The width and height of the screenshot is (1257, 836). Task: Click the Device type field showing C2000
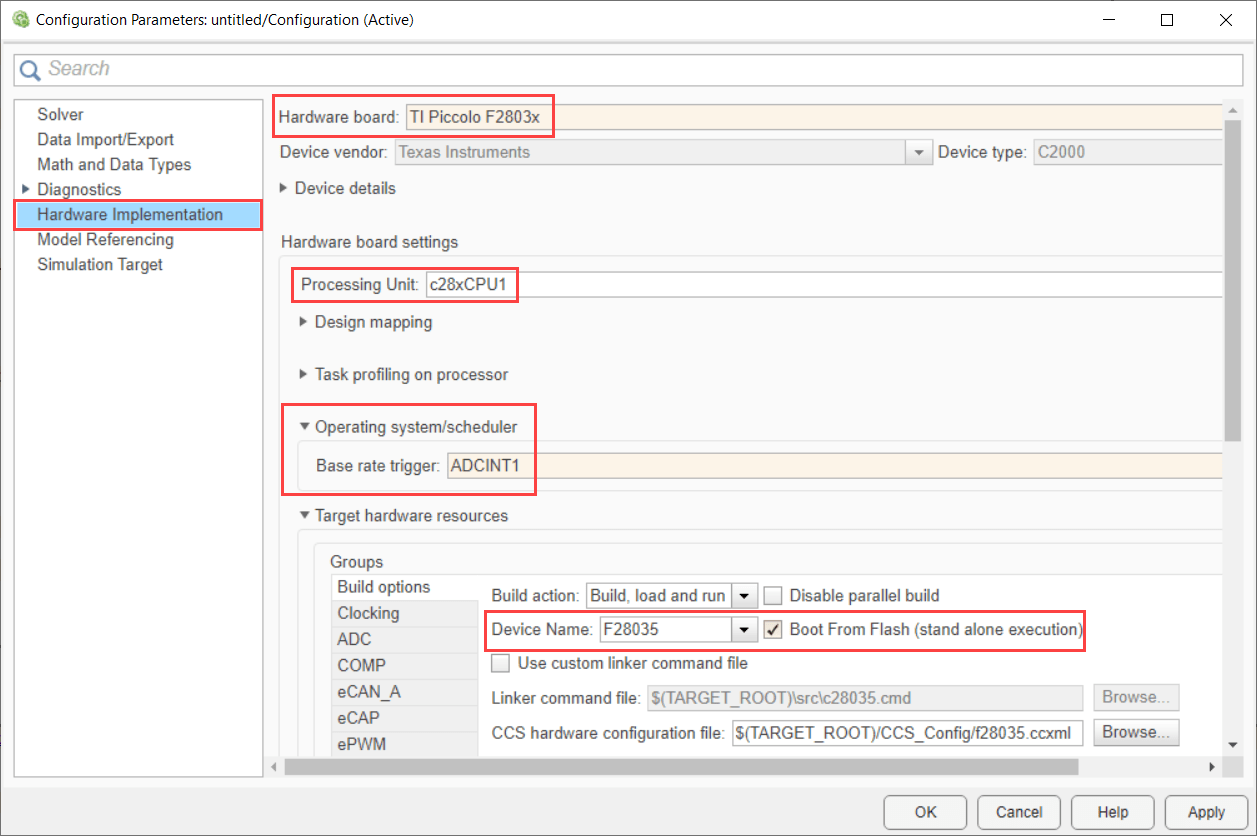tap(1127, 152)
